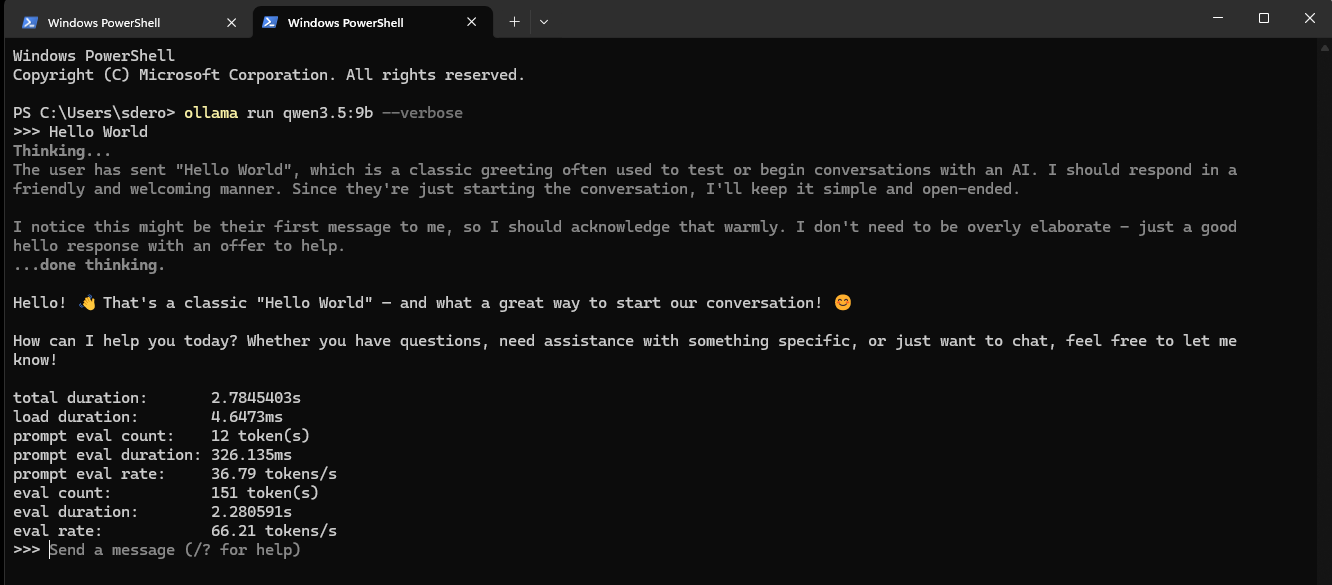Click the PowerShell icon on the active tab
Viewport: 1332px width, 585px height.
[x=270, y=22]
